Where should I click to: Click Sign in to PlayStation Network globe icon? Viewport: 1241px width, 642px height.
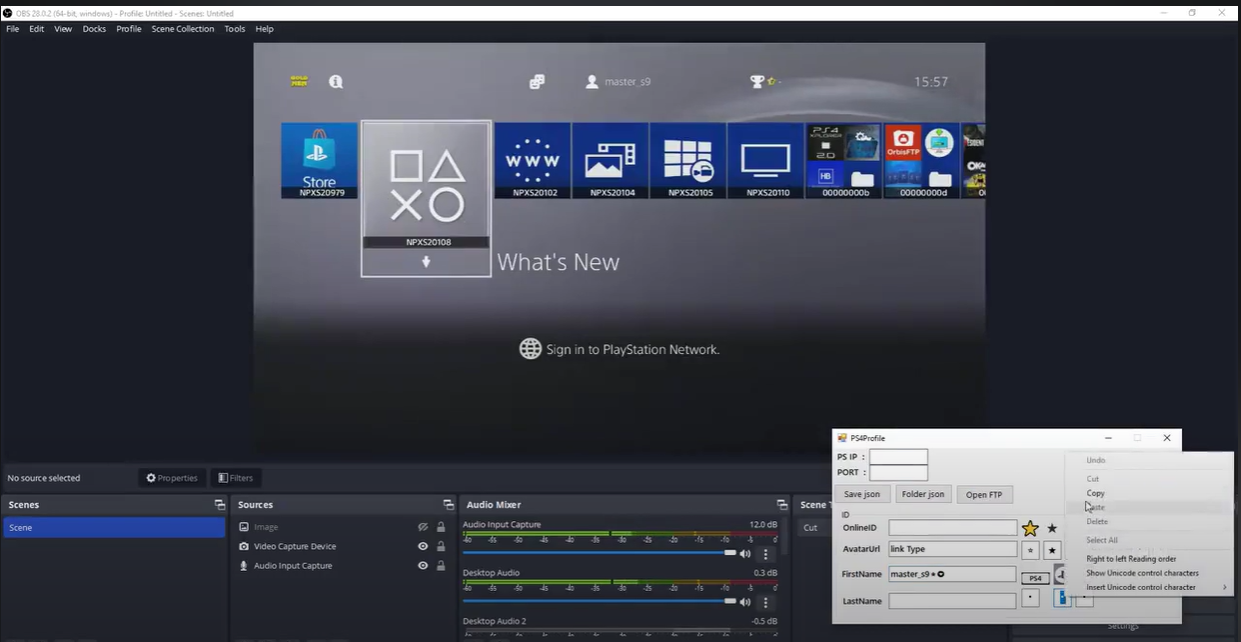pyautogui.click(x=530, y=349)
